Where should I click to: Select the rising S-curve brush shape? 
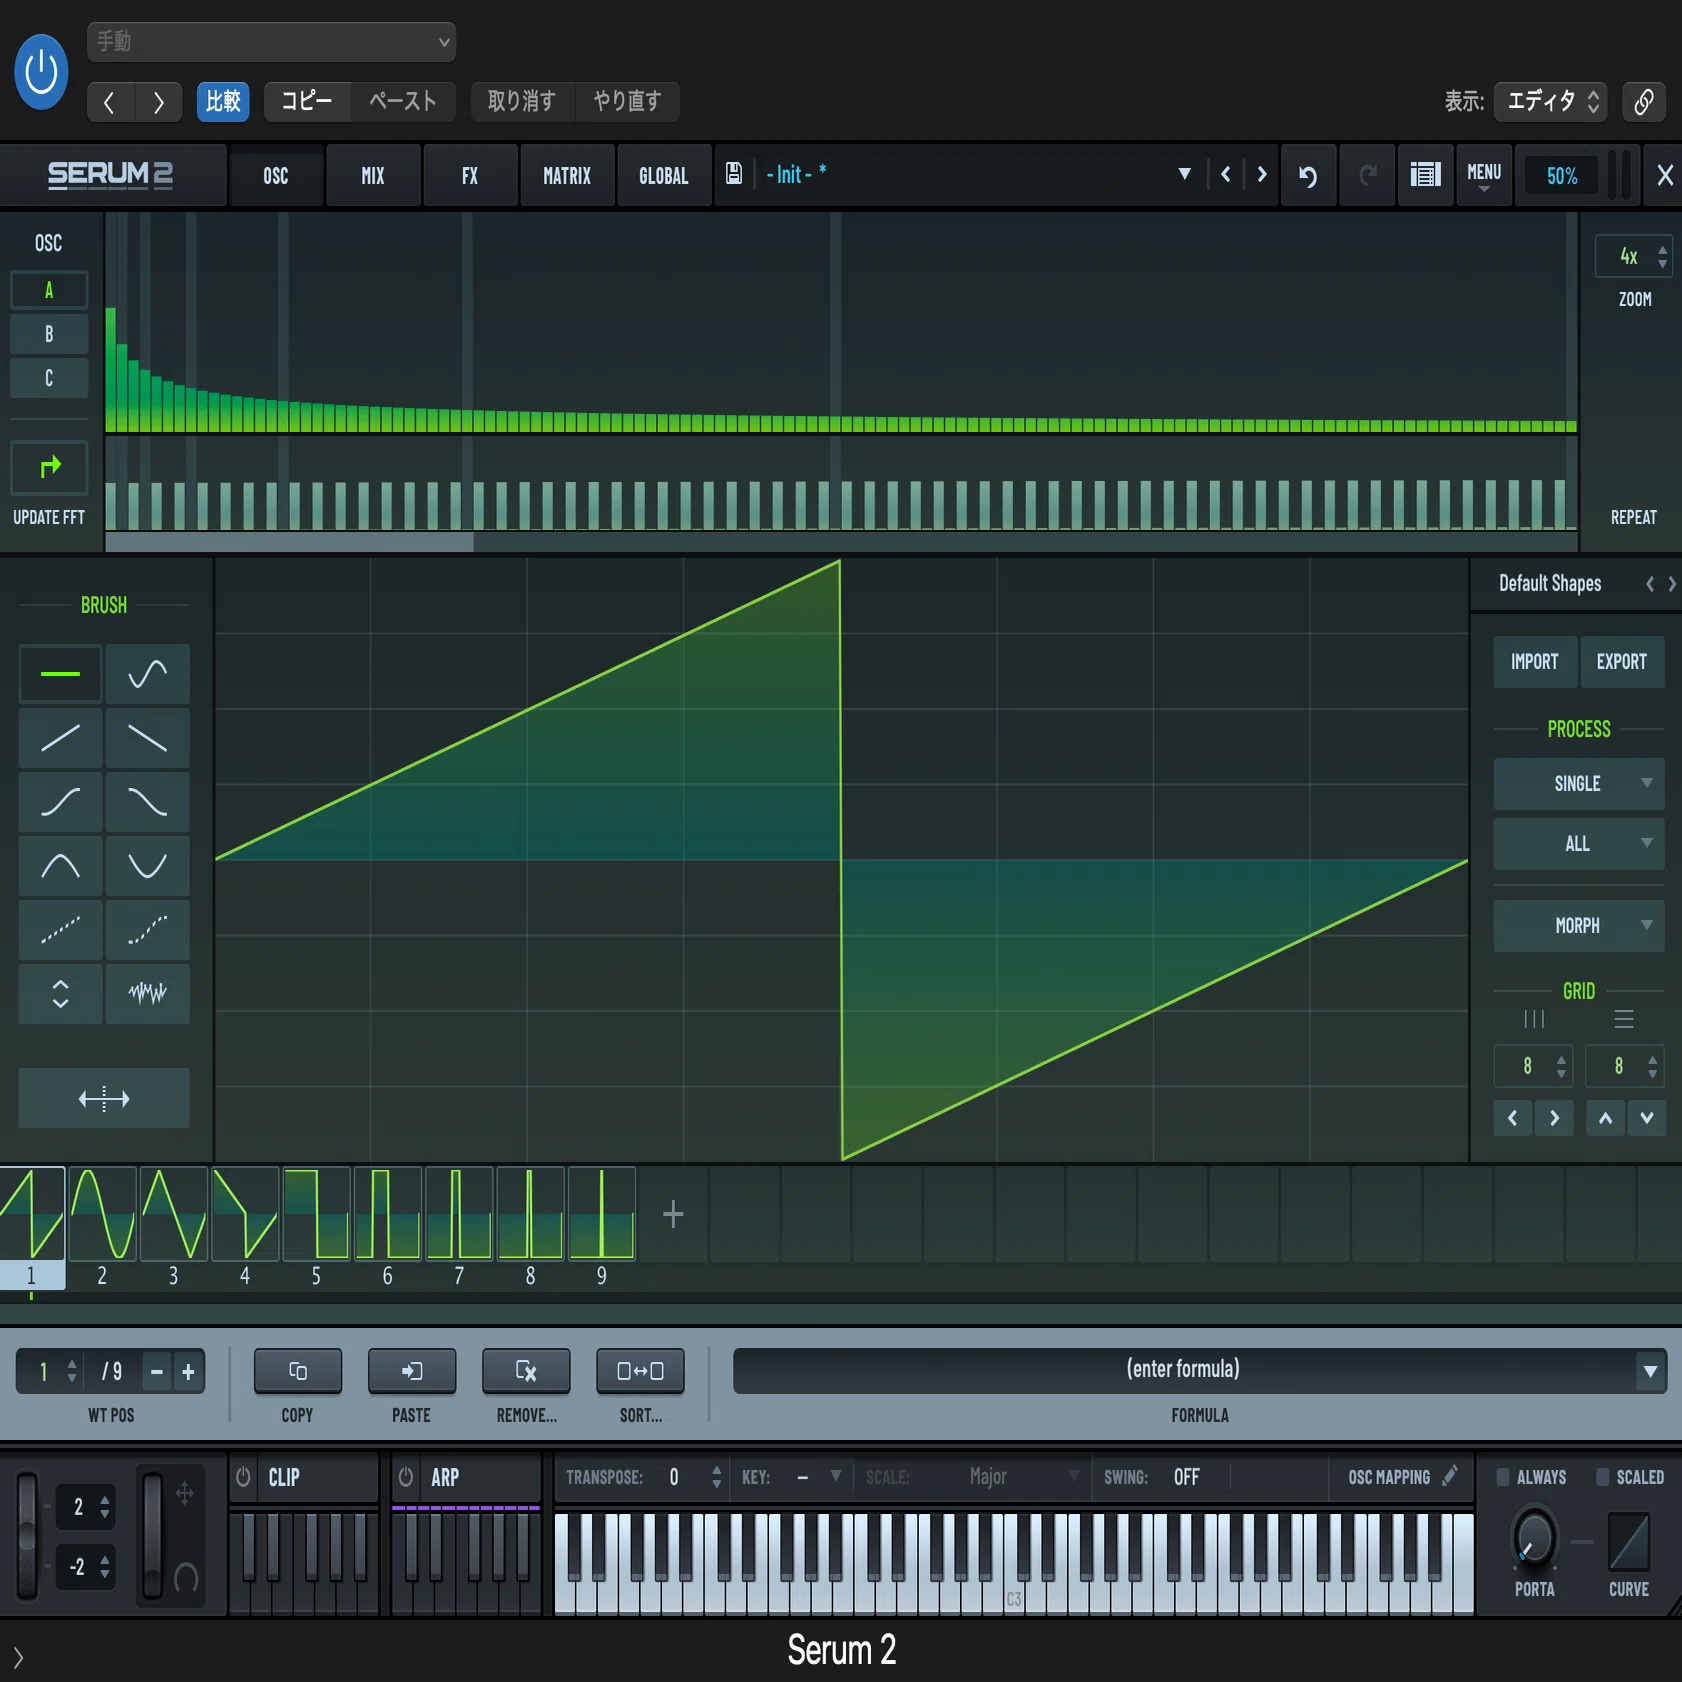pyautogui.click(x=60, y=802)
